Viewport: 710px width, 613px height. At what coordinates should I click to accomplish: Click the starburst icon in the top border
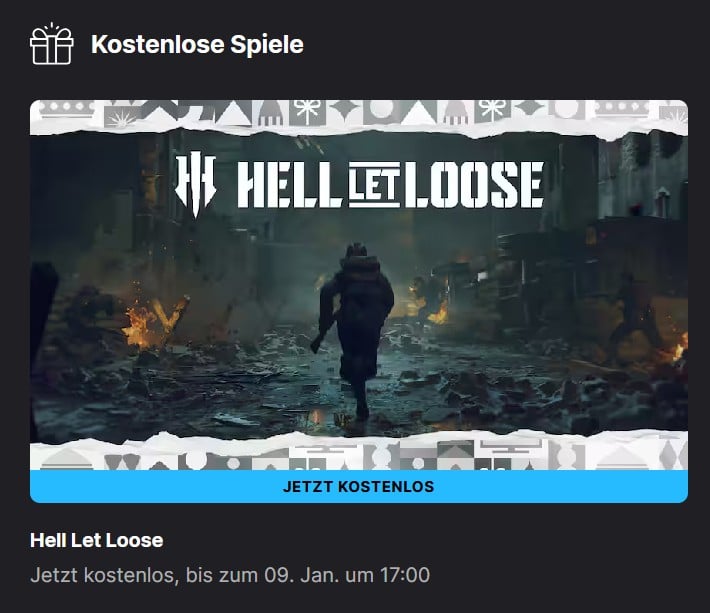122,116
